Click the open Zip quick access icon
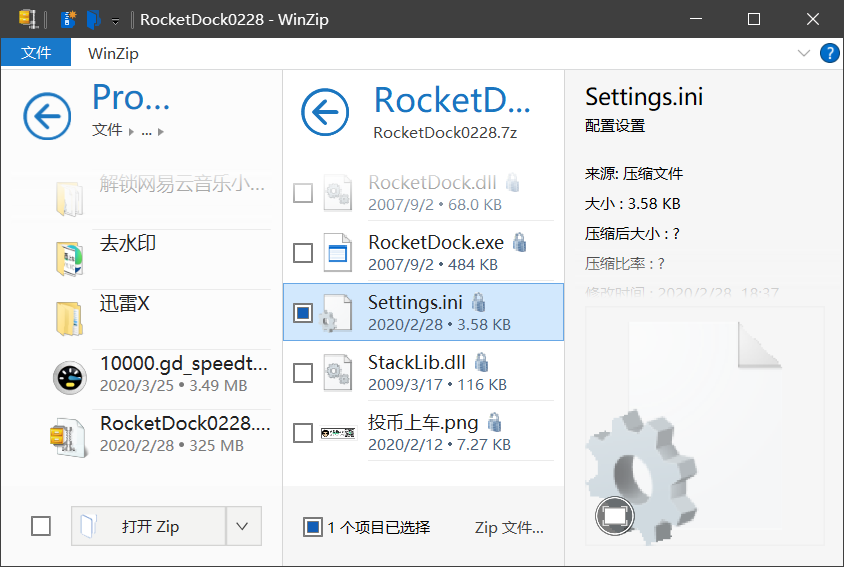Image resolution: width=844 pixels, height=567 pixels. [x=94, y=19]
